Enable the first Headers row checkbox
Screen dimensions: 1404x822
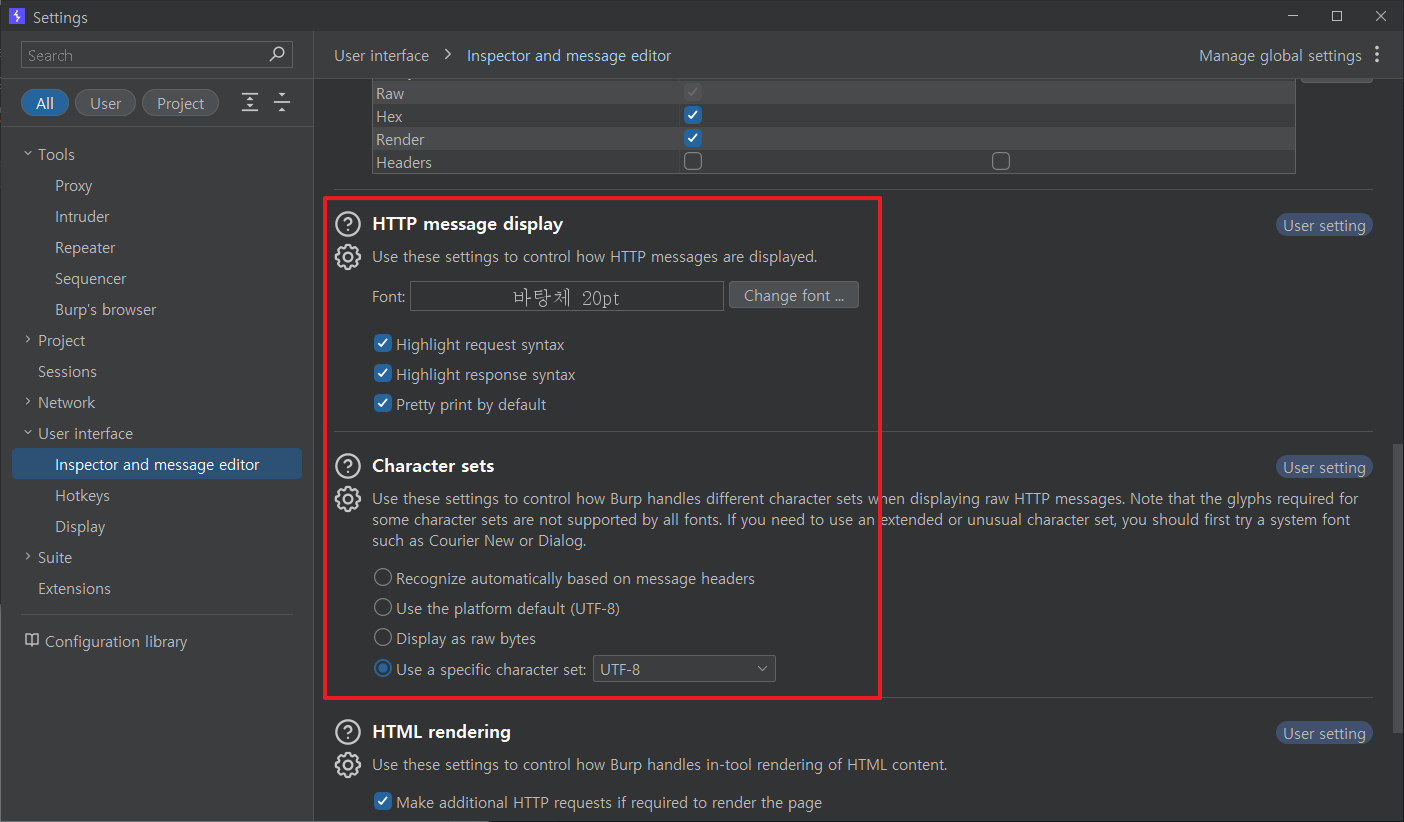693,161
